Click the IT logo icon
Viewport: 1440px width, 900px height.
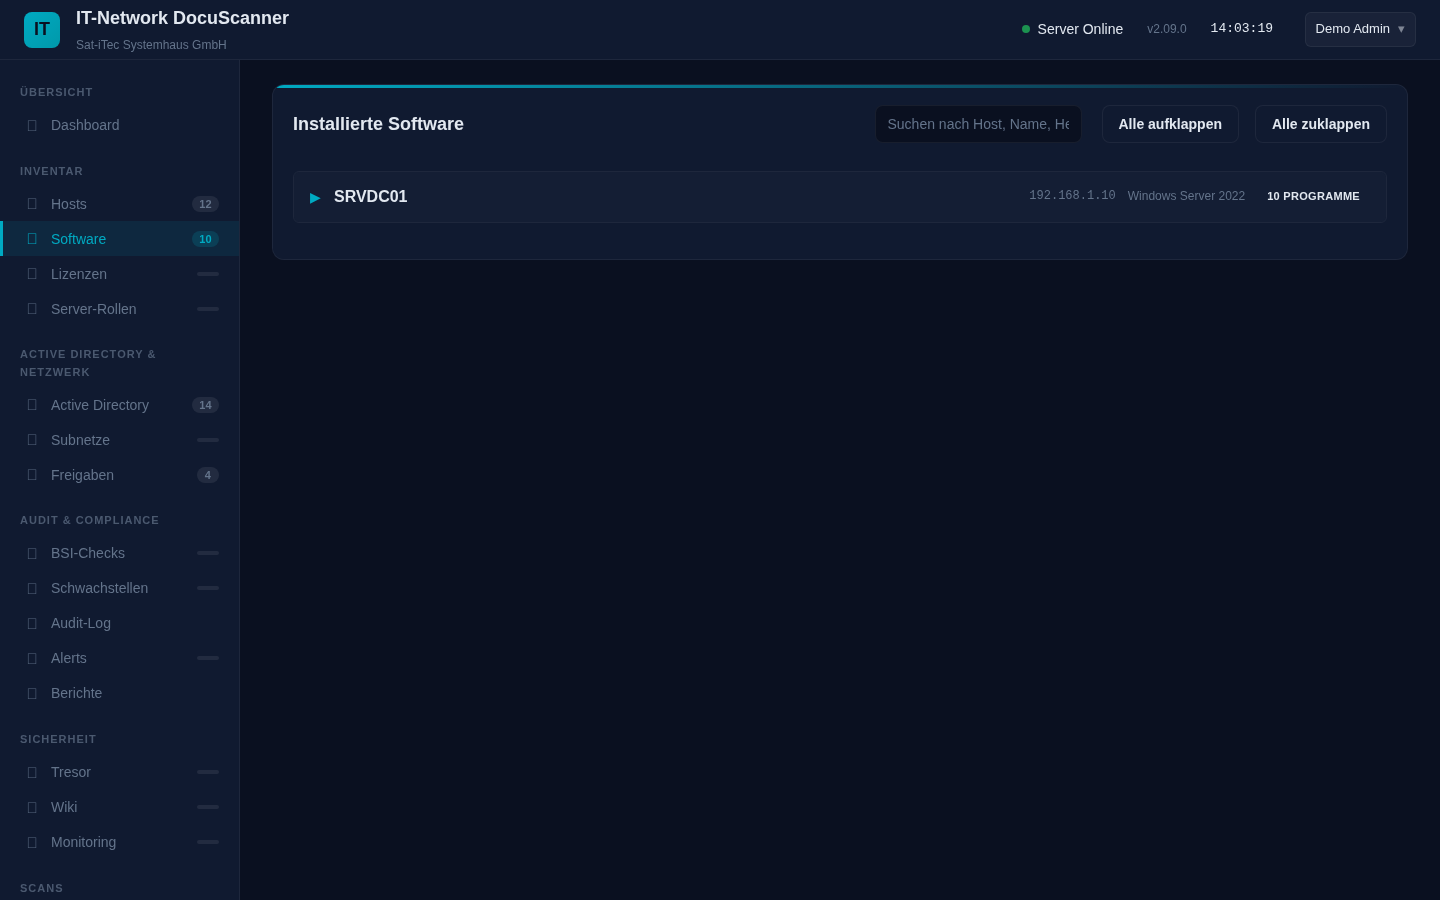click(x=42, y=30)
